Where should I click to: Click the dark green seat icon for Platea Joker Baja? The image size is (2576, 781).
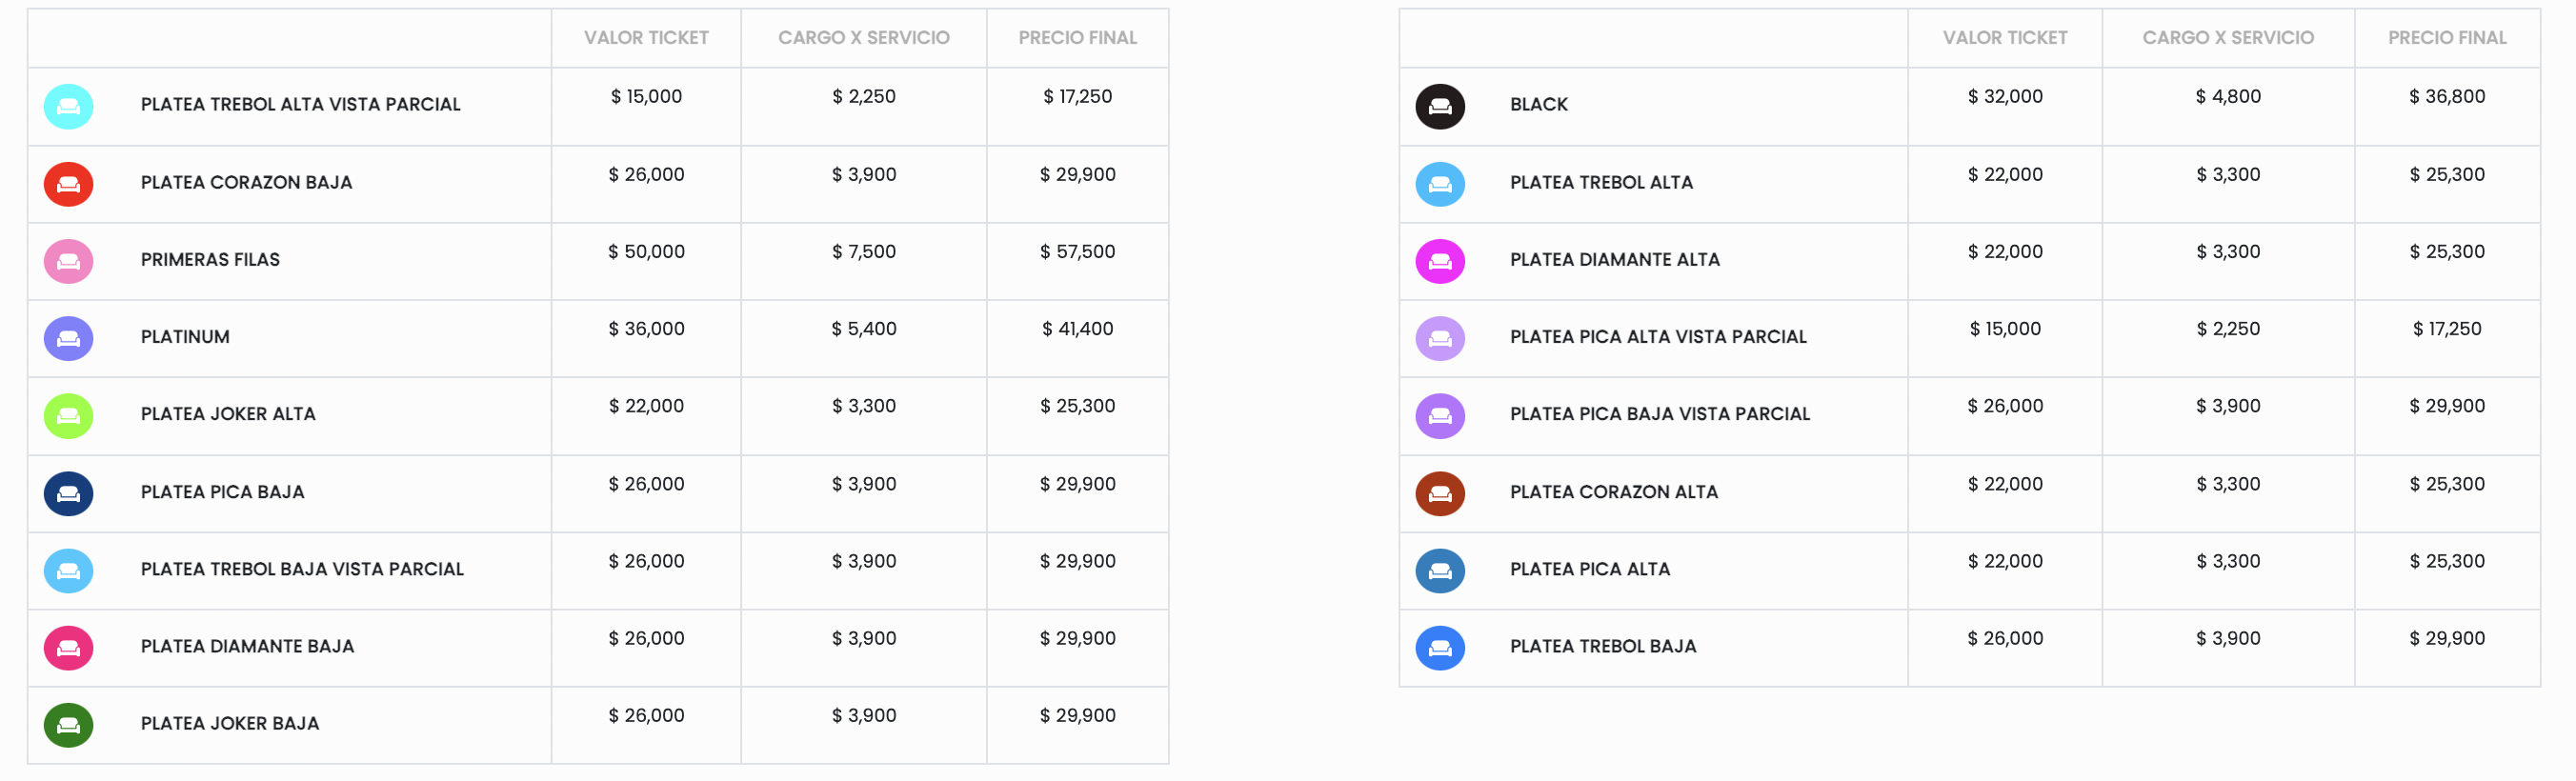point(69,725)
